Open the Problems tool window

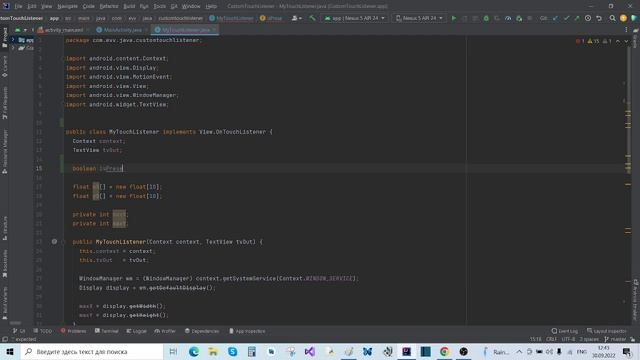tap(73, 331)
